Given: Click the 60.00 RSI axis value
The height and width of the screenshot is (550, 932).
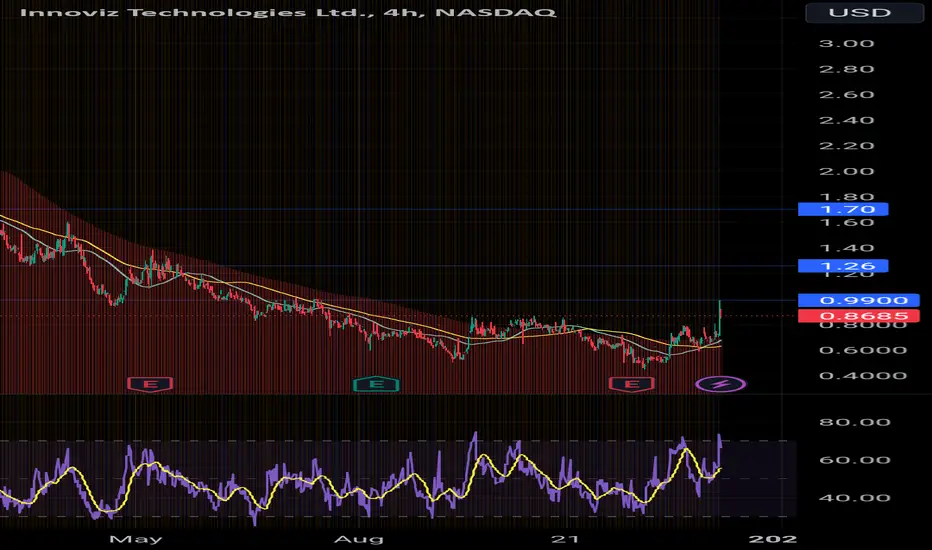Looking at the screenshot, I should (x=854, y=460).
